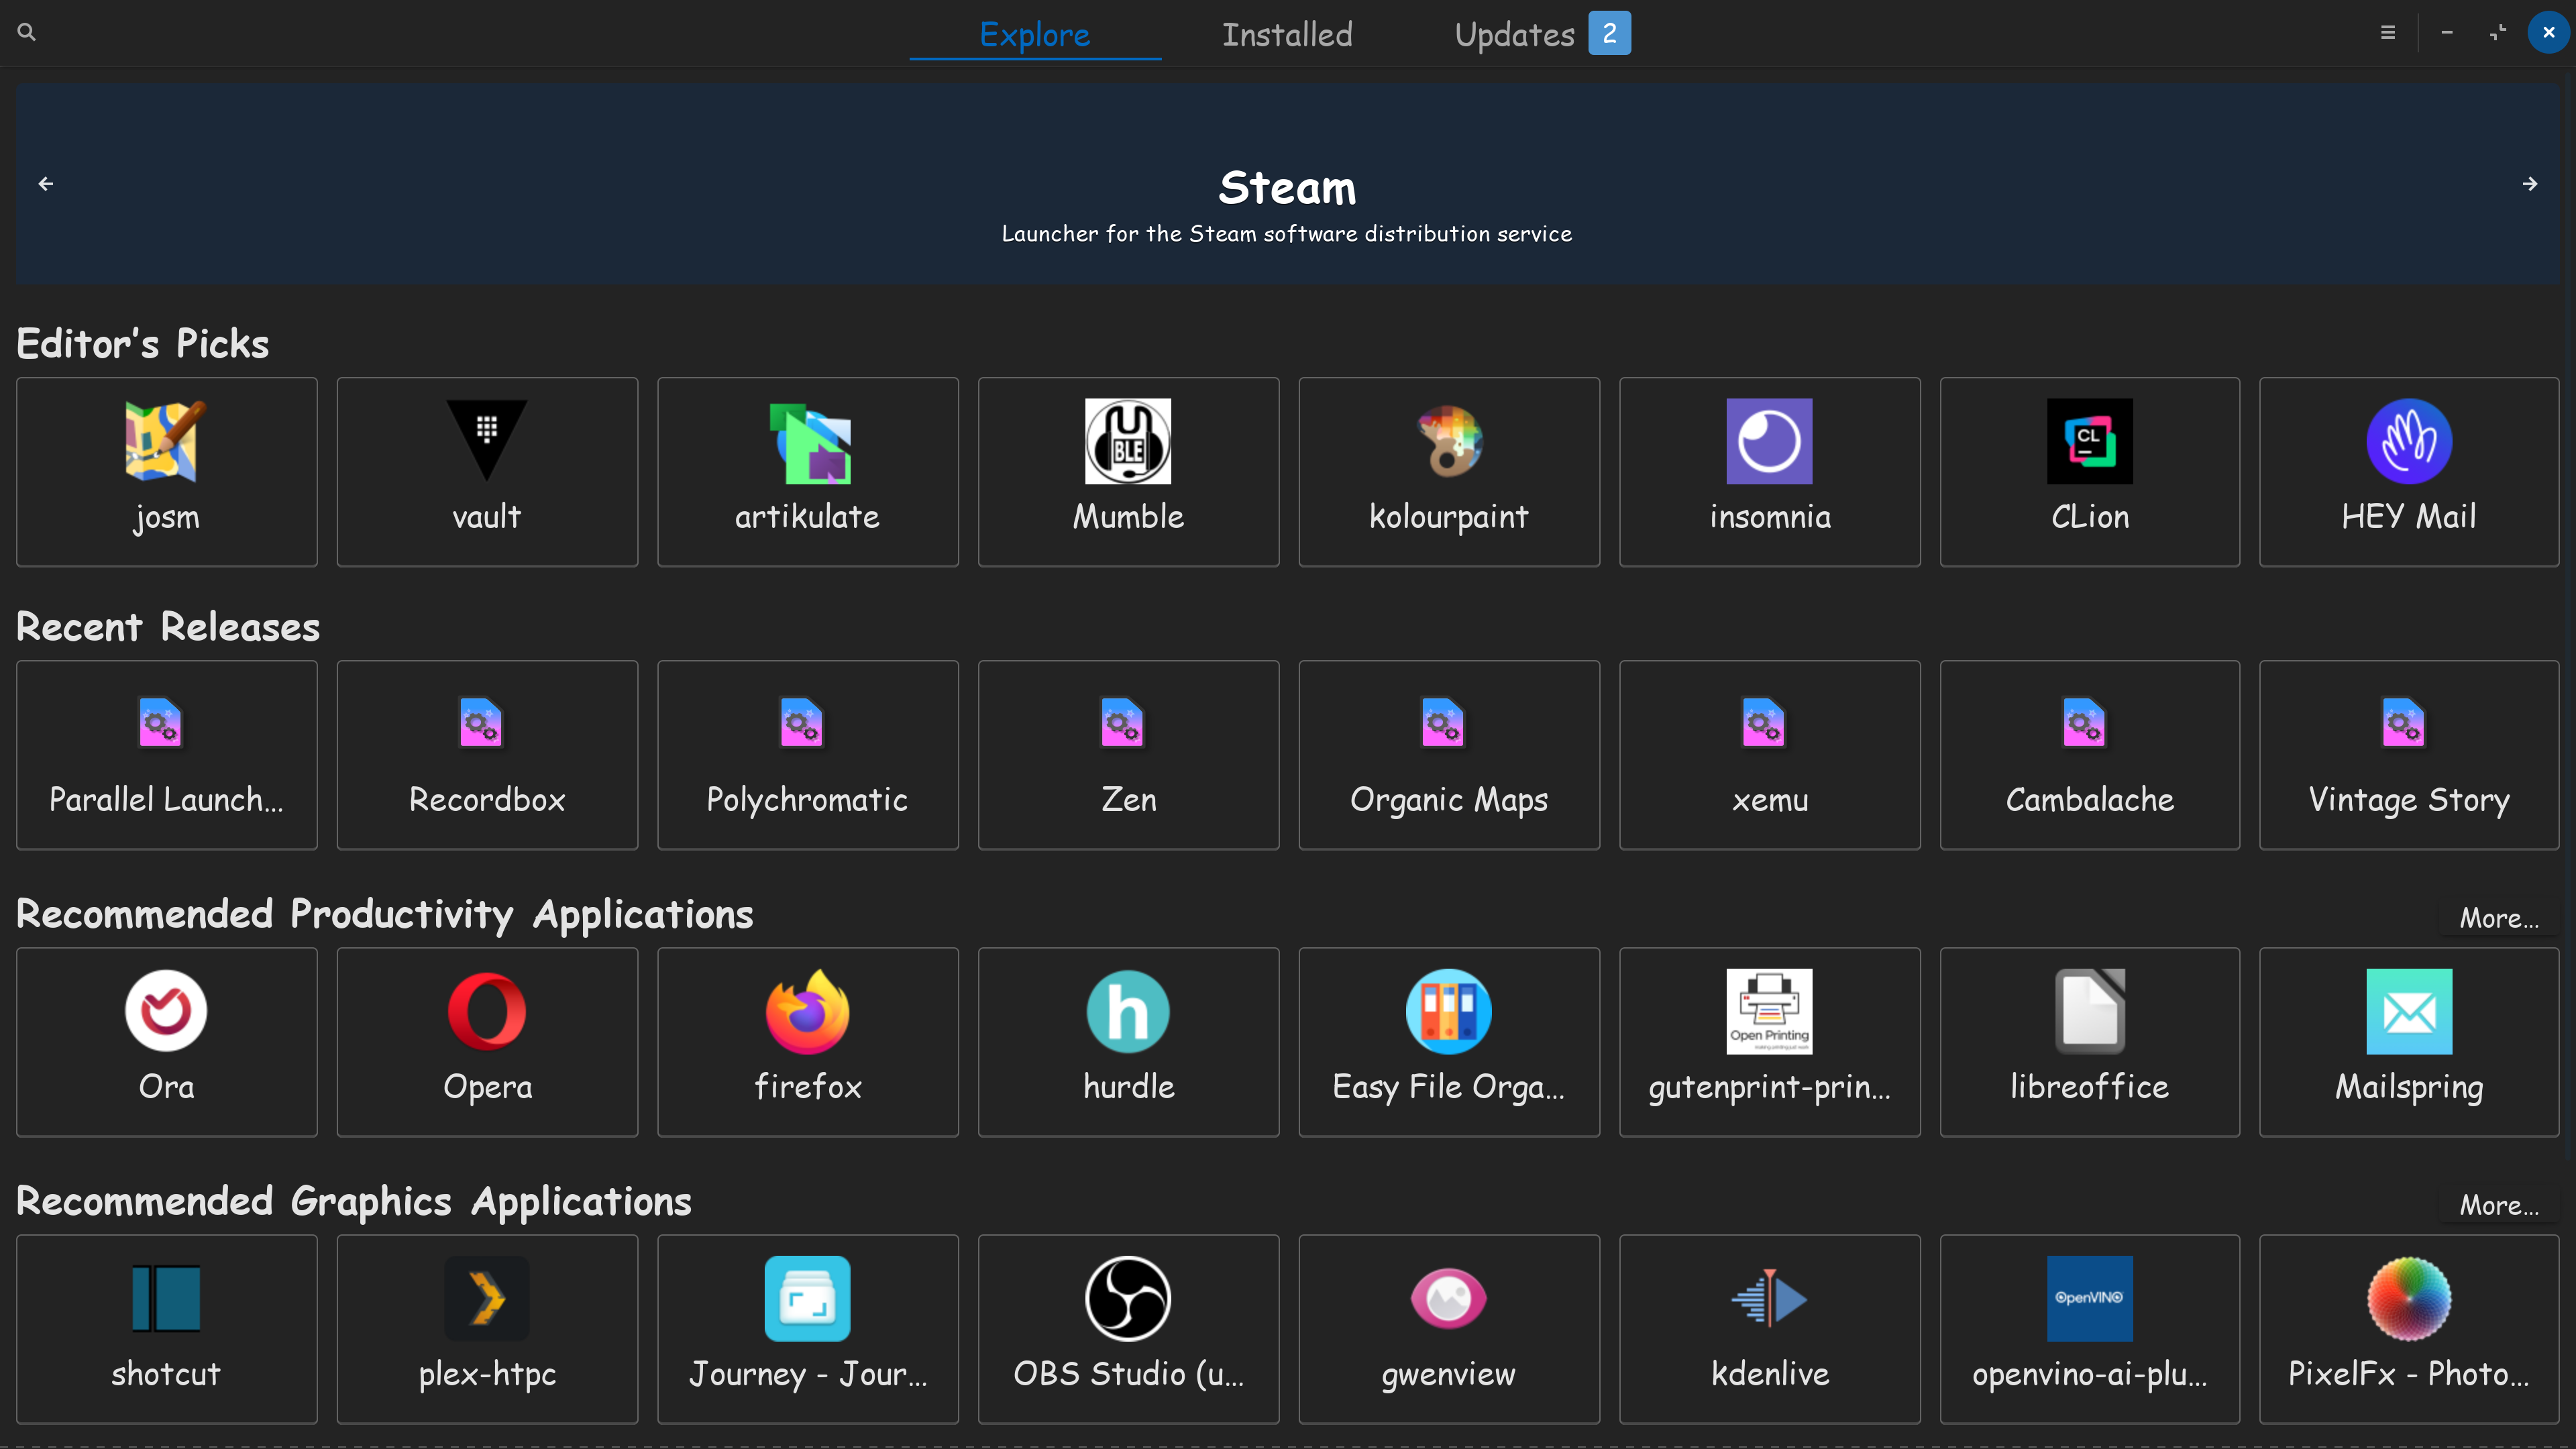Go to next featured banner

pyautogui.click(x=2530, y=184)
